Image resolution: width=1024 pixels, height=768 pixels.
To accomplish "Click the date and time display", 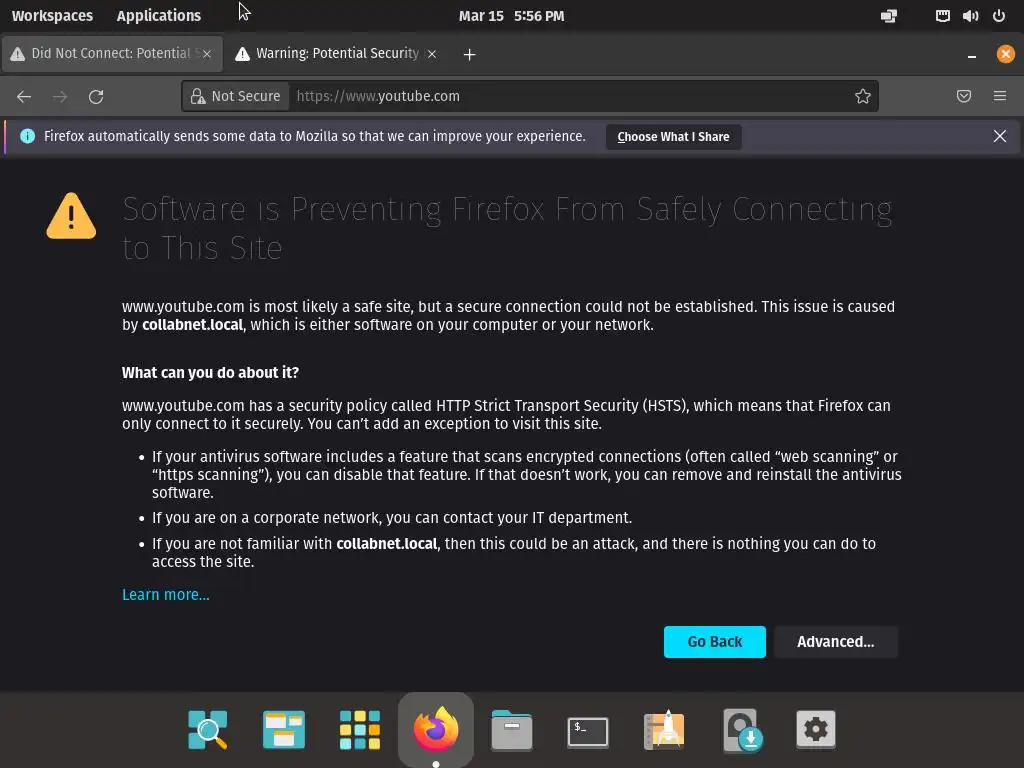I will [511, 16].
